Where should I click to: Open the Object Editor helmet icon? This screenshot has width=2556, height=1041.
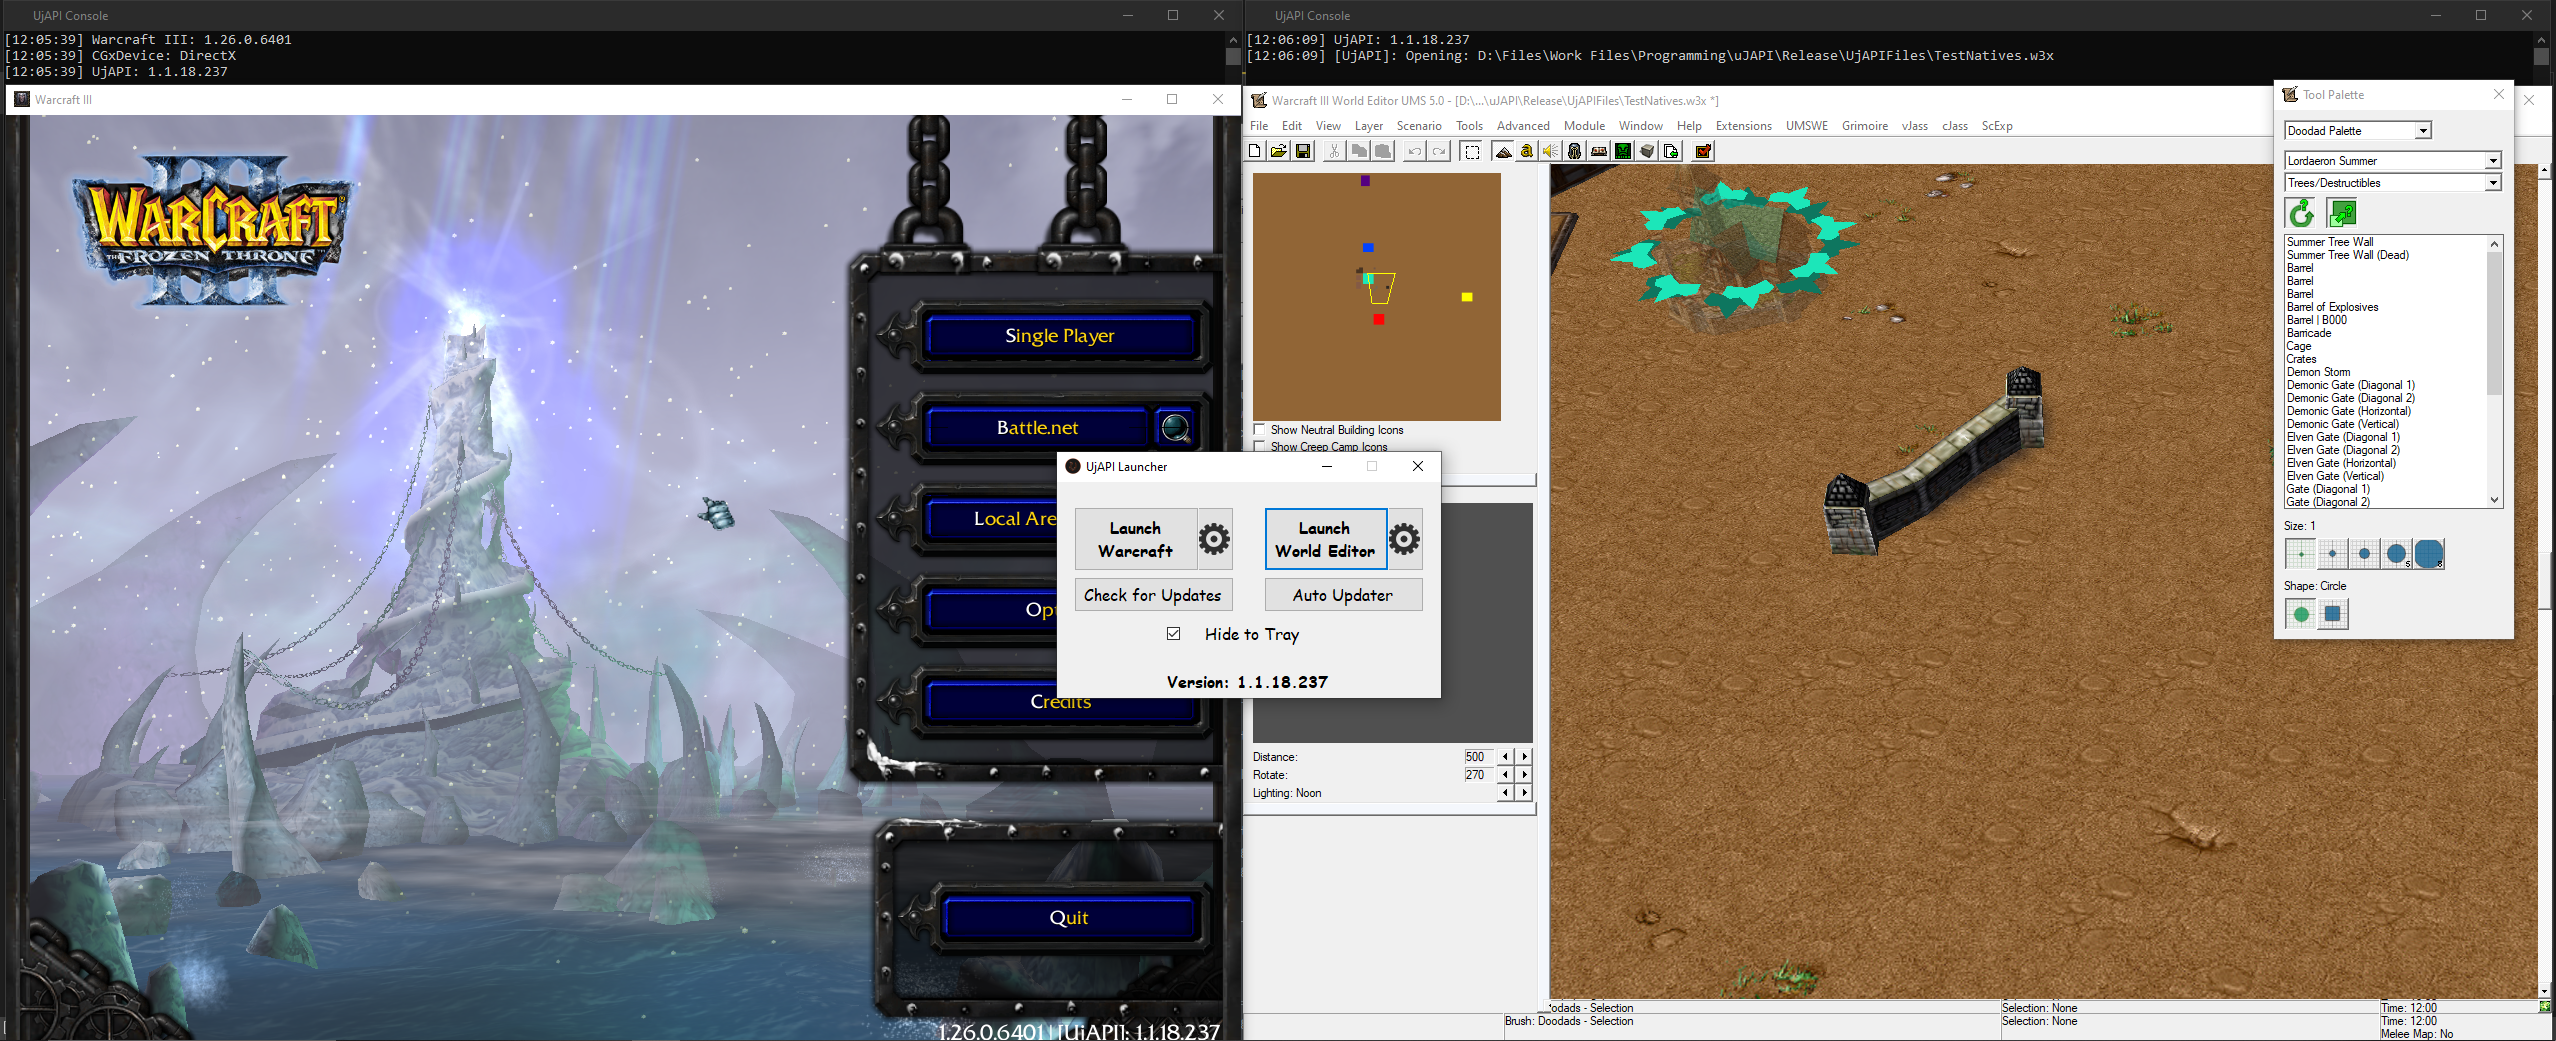click(1575, 151)
